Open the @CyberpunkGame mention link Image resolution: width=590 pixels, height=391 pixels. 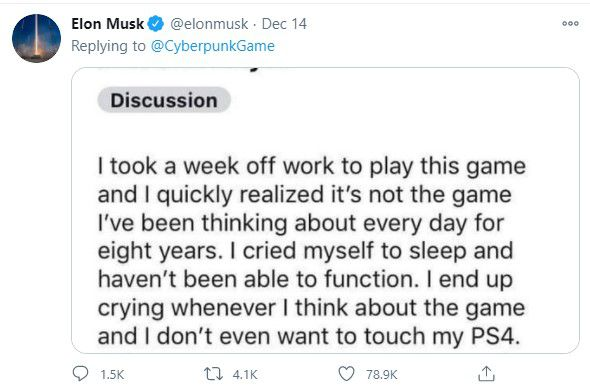click(213, 46)
